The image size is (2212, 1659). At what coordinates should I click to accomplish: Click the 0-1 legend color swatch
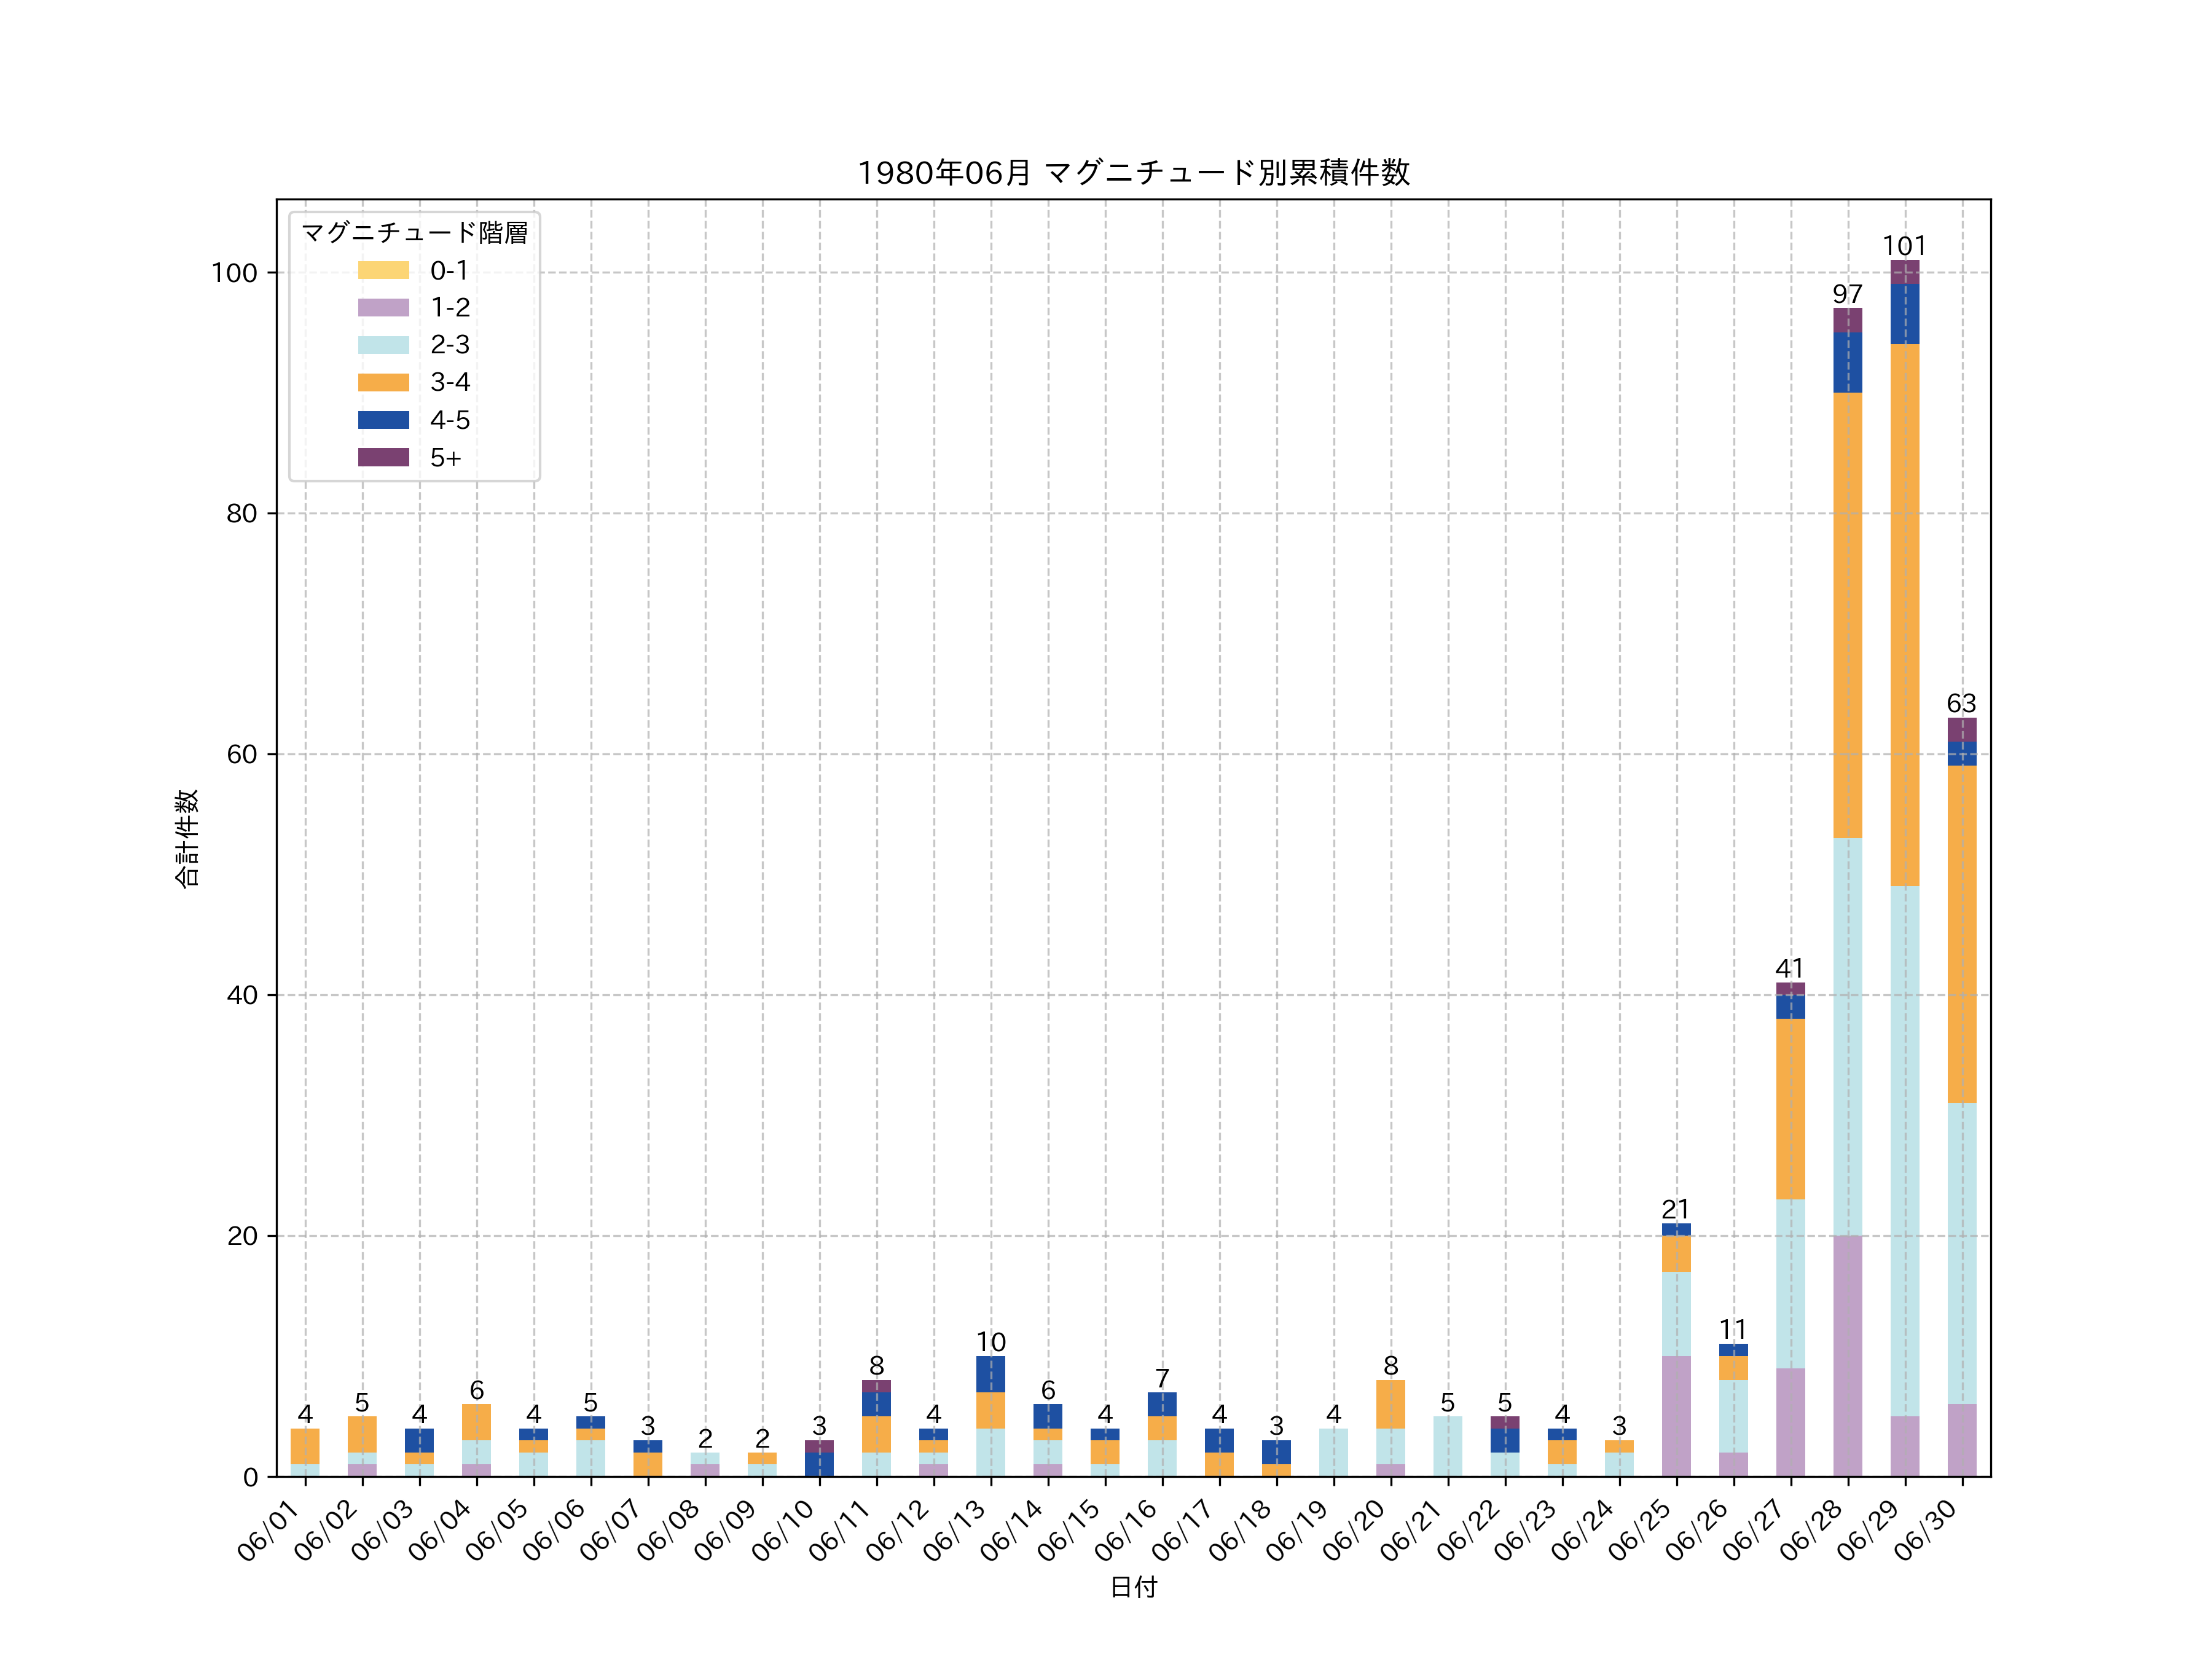click(383, 270)
